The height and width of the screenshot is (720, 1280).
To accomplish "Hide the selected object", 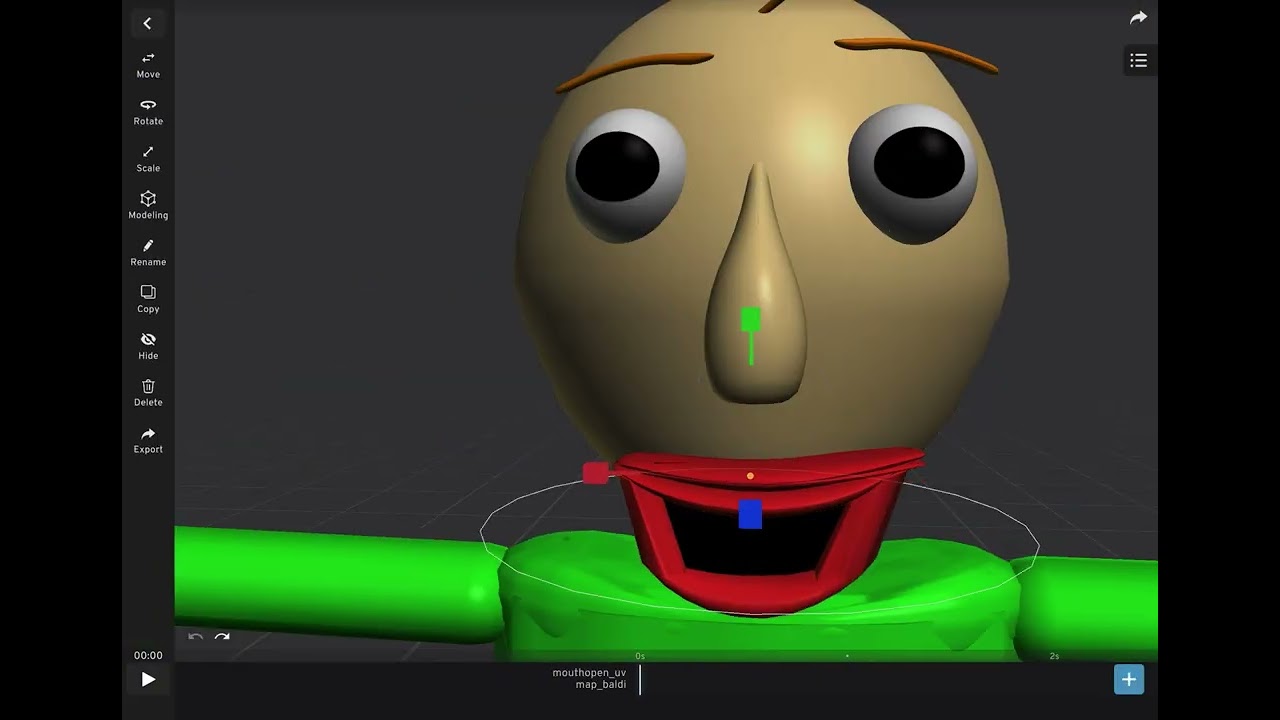I will tap(148, 346).
